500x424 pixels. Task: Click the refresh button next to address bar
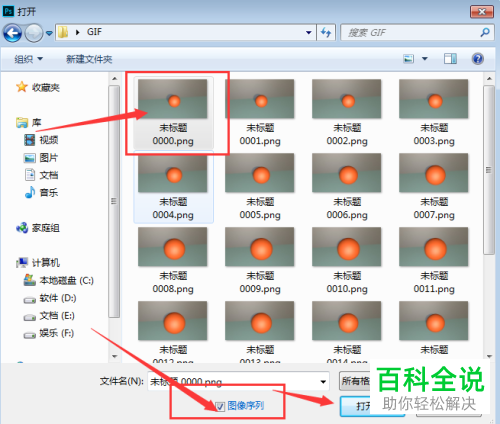tap(326, 33)
